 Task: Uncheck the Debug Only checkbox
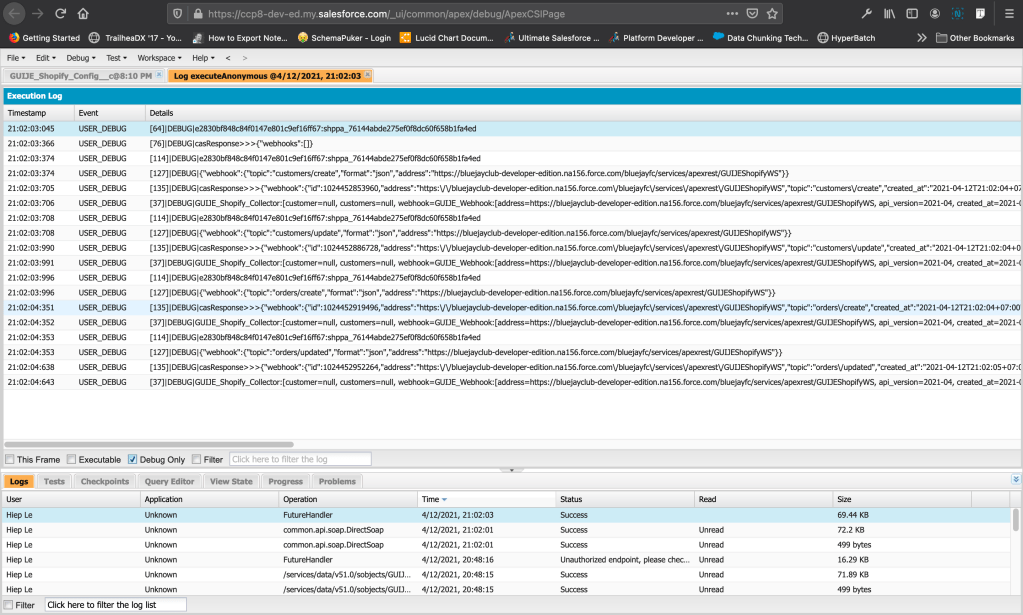click(132, 459)
